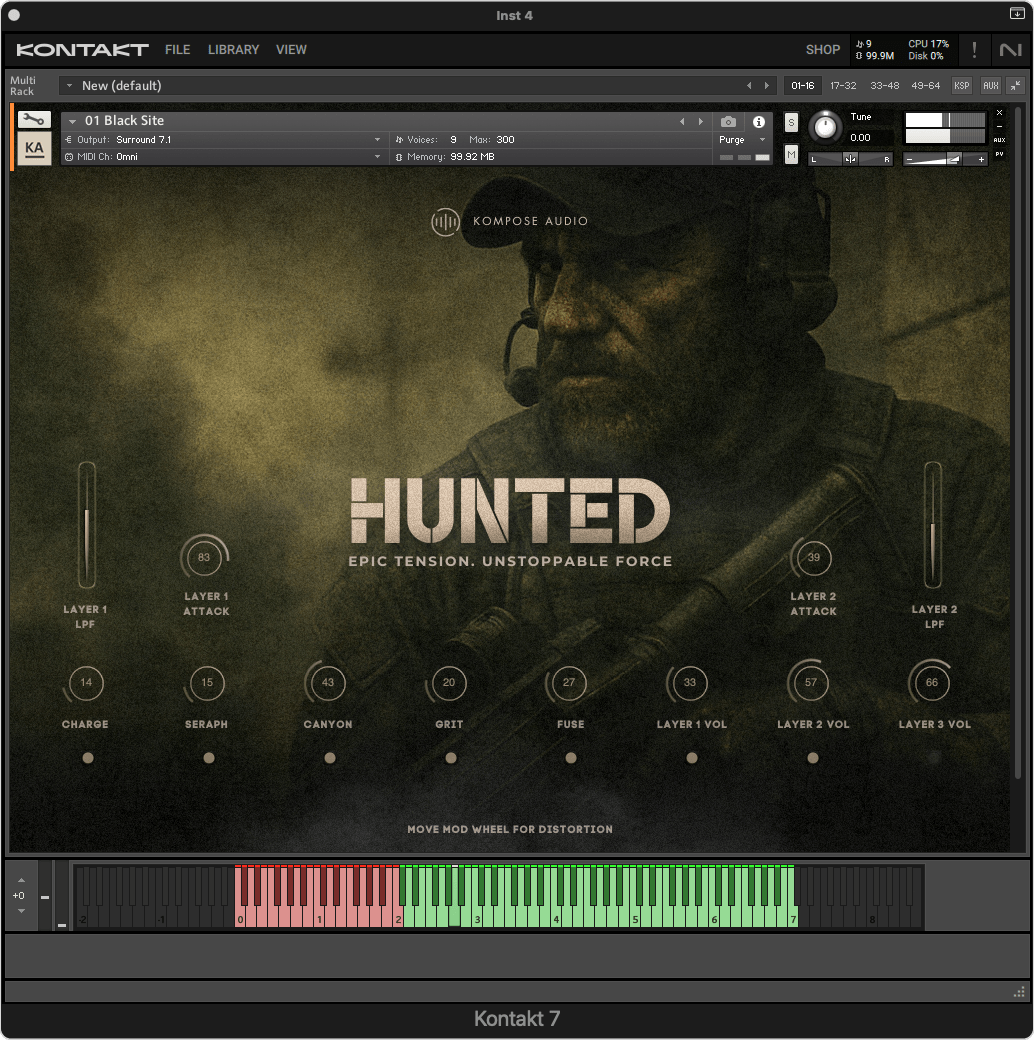
Task: Minimize rack view with arrows icon
Action: coord(1016,86)
